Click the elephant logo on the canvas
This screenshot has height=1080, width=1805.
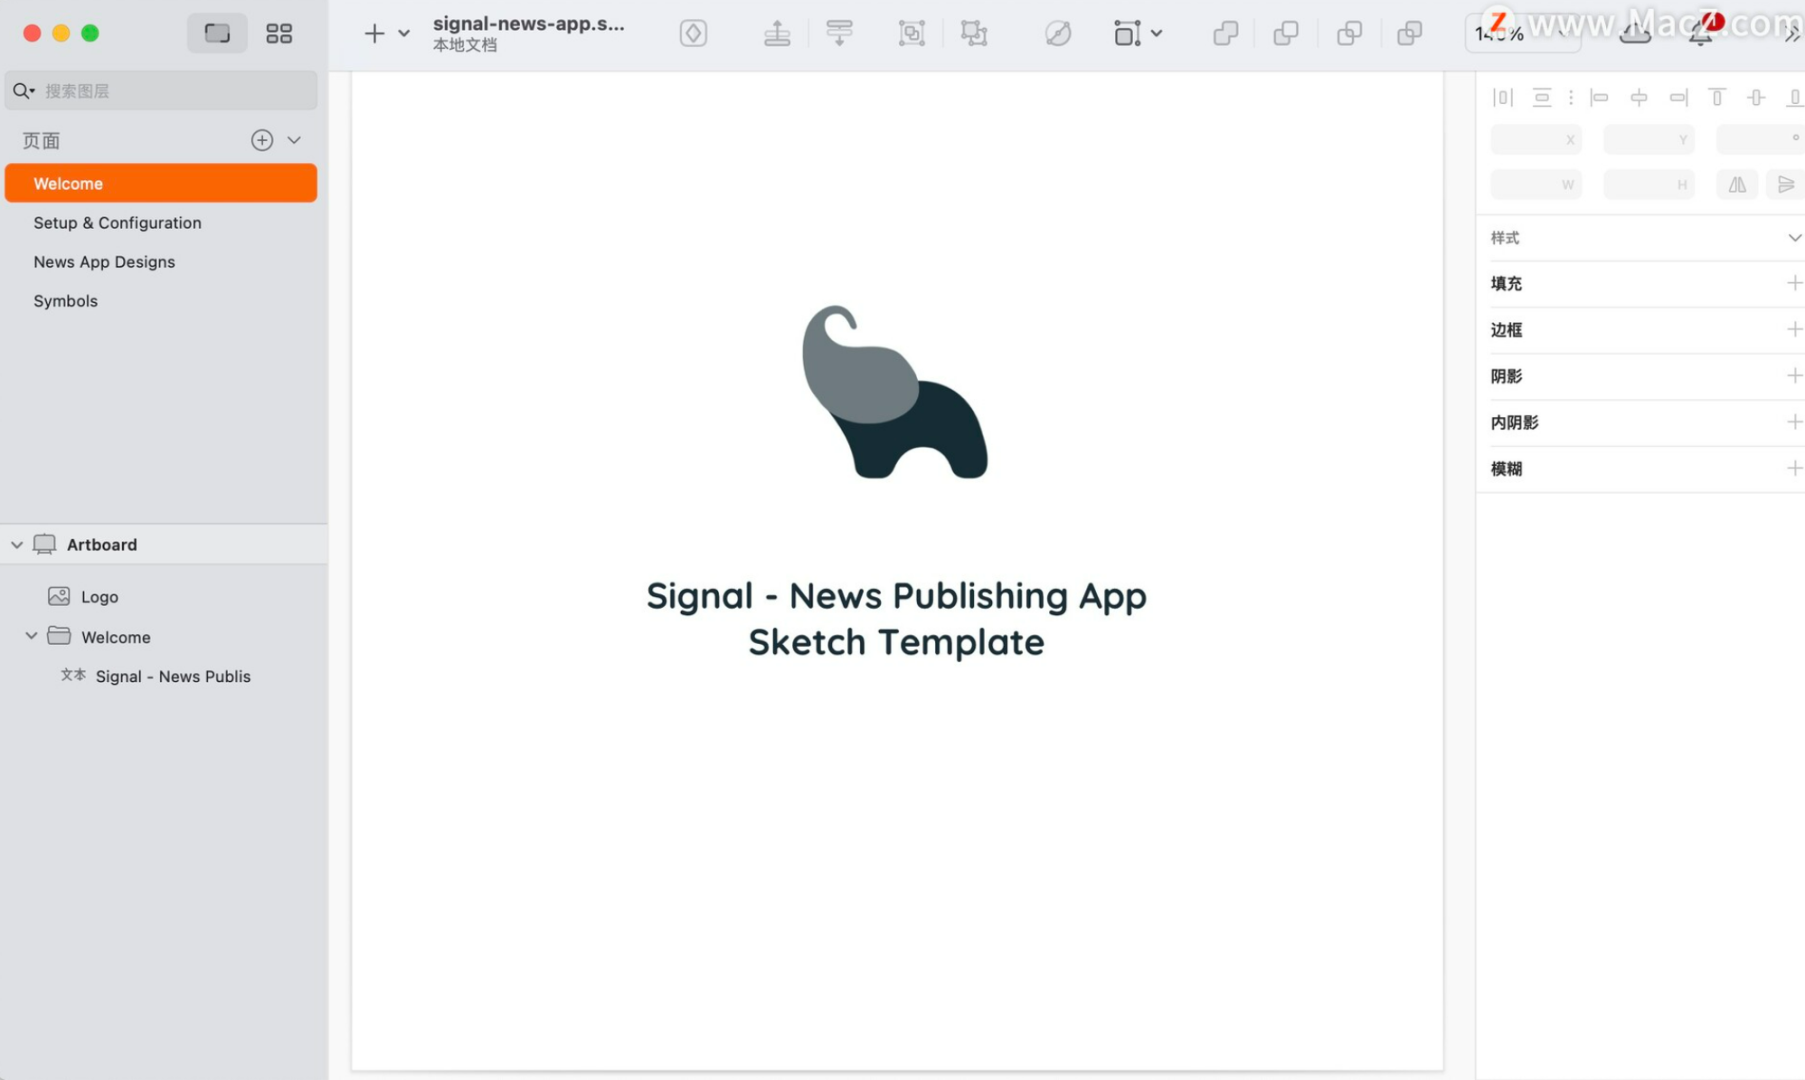(895, 392)
